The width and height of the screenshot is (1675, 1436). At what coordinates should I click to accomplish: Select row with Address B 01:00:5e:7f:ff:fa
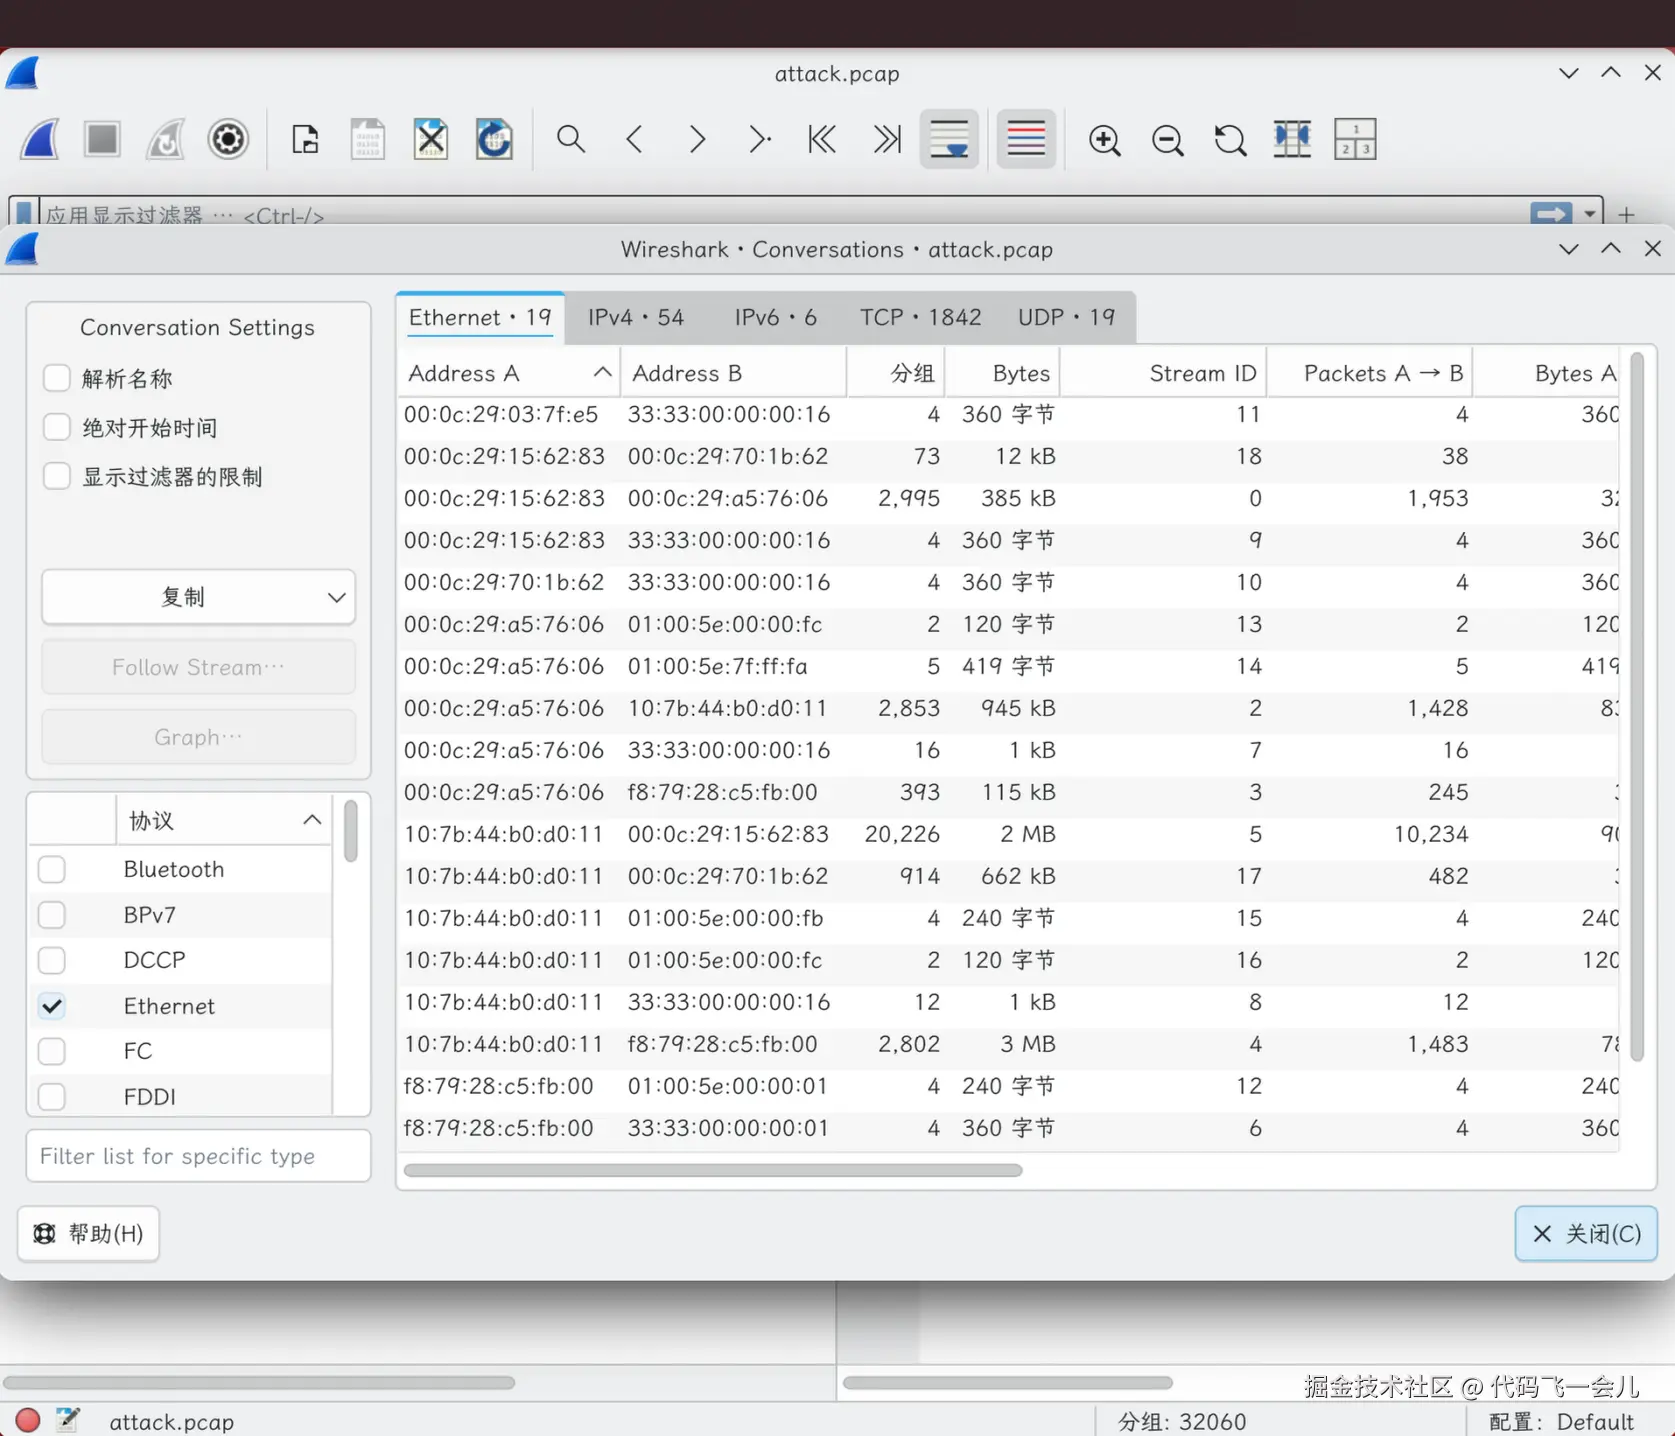coord(1010,666)
